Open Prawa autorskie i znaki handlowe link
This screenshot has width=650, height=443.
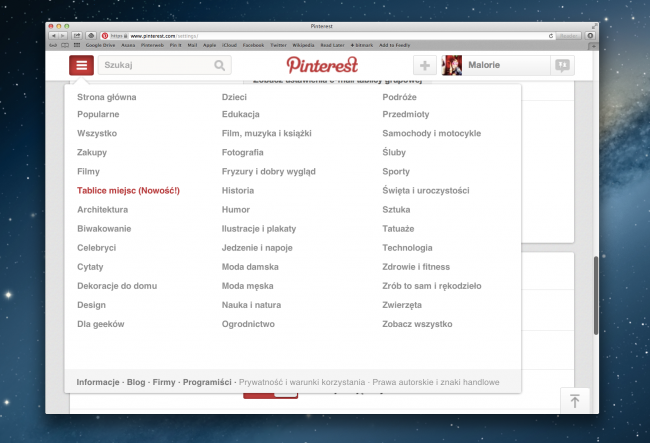coord(436,382)
